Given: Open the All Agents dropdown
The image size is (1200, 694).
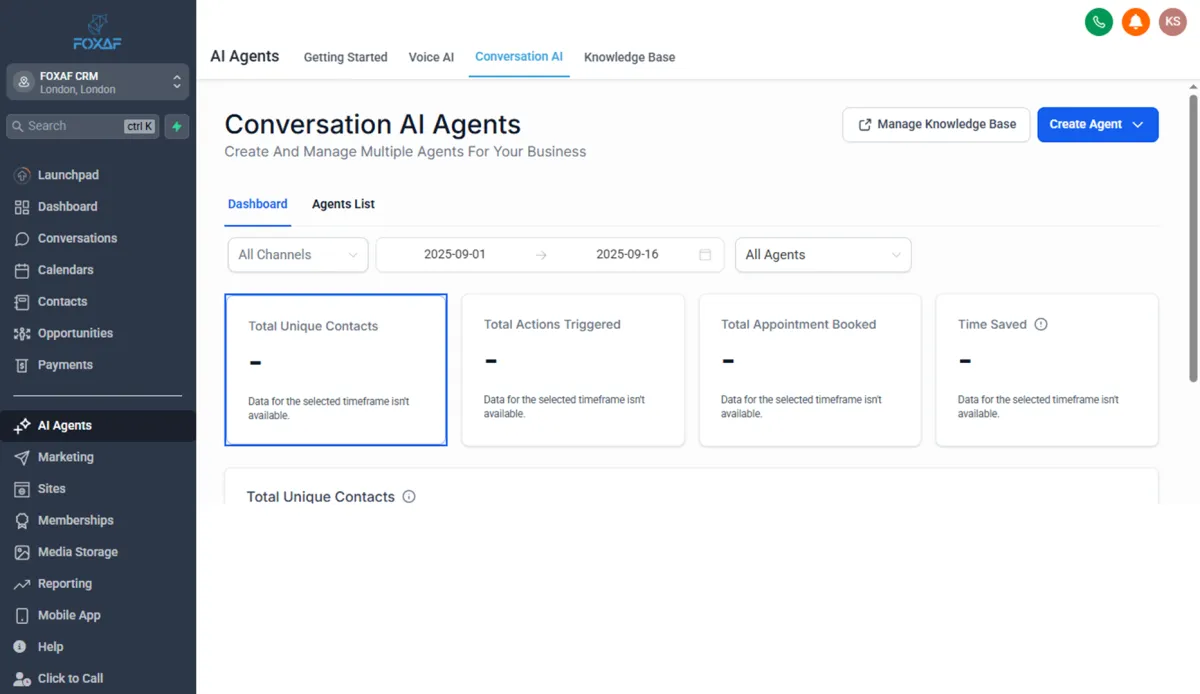Looking at the screenshot, I should tap(823, 255).
